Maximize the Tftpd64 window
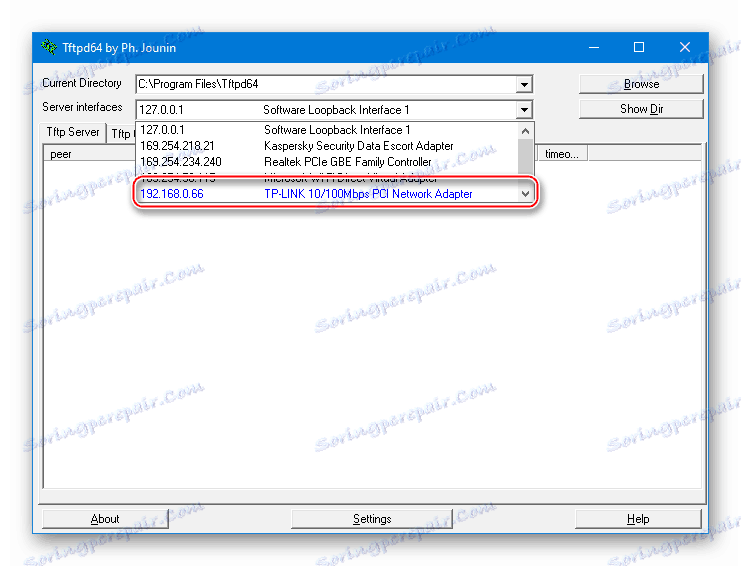This screenshot has height=566, width=741. click(639, 47)
